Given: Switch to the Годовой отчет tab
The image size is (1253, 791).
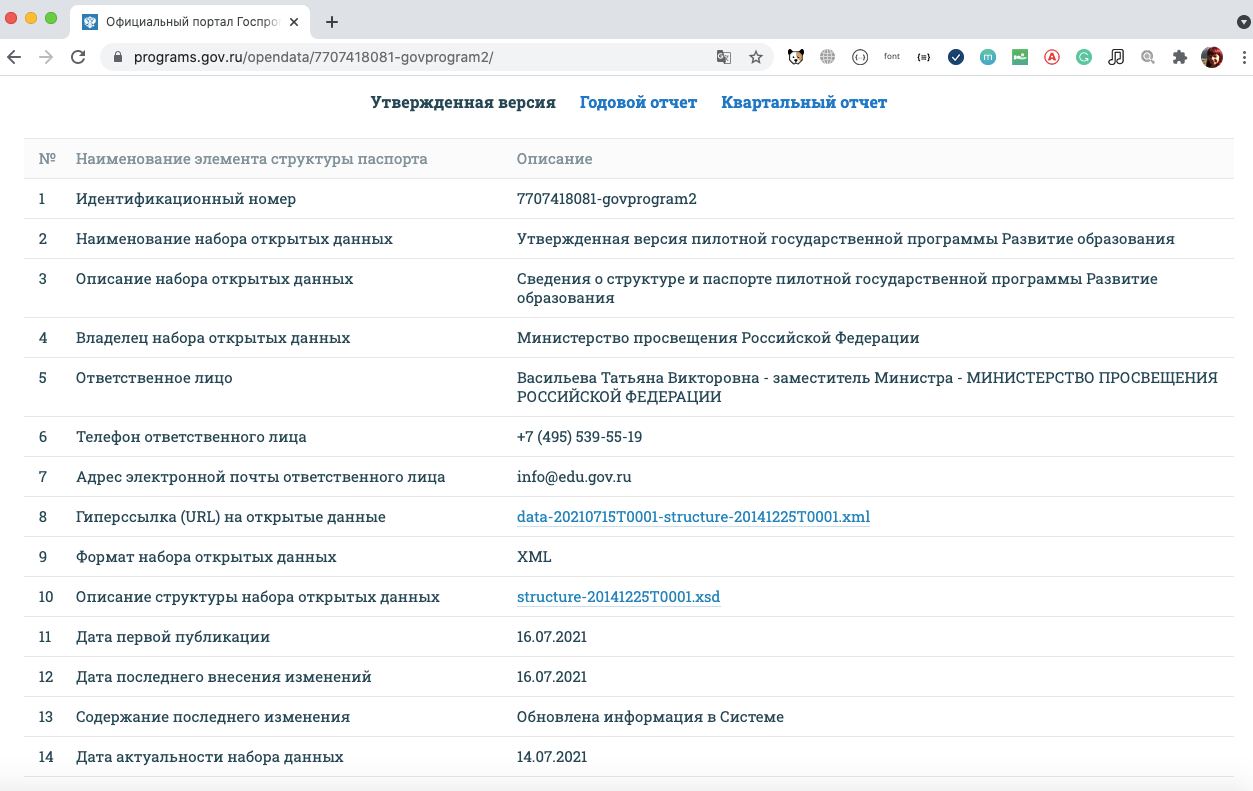Looking at the screenshot, I should click(x=638, y=102).
